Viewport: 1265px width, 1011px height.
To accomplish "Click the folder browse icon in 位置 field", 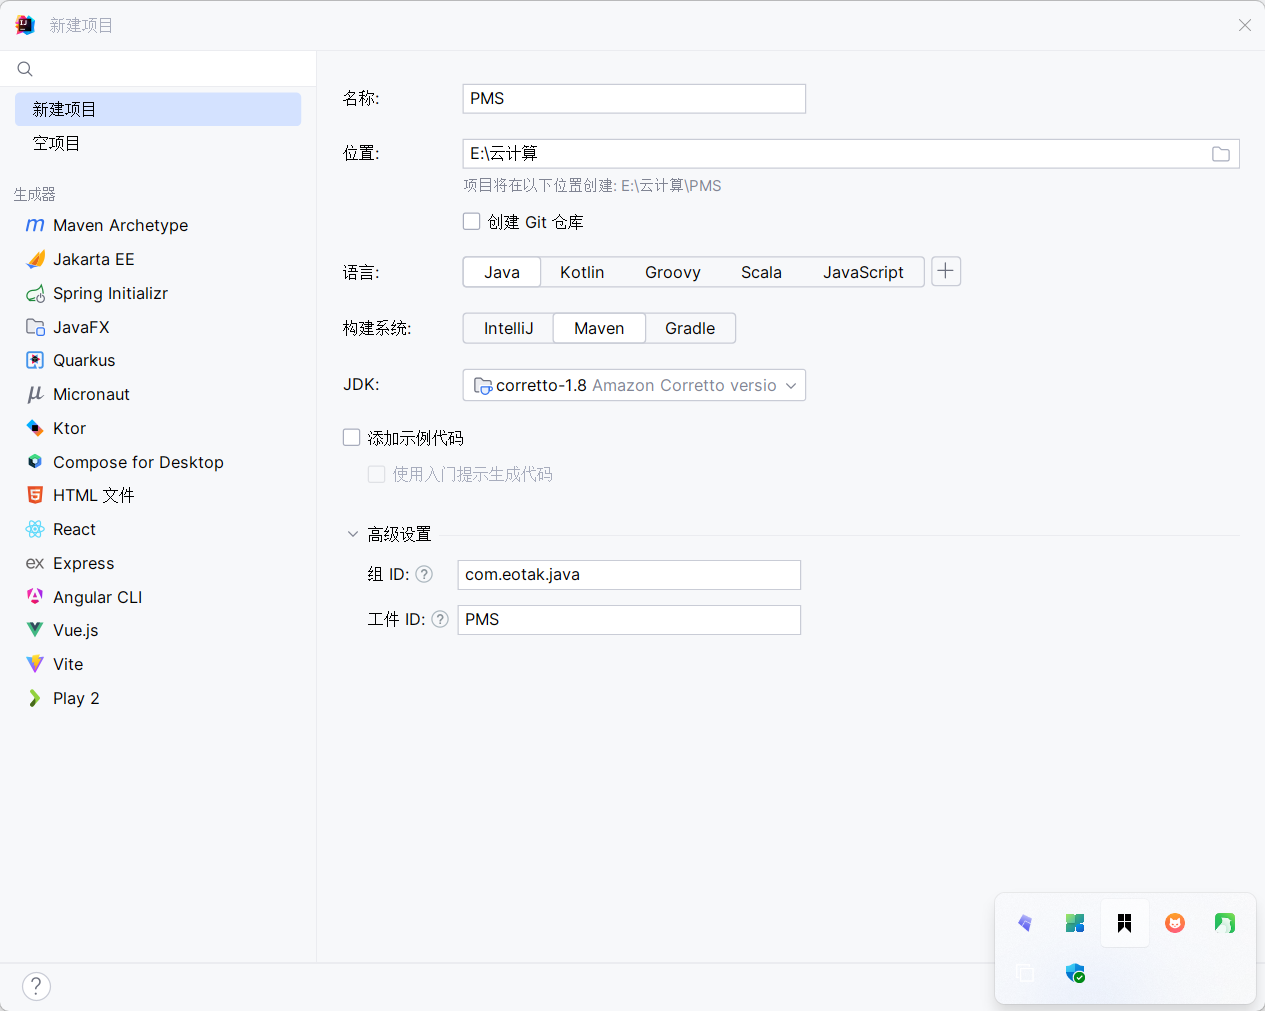I will click(1221, 154).
